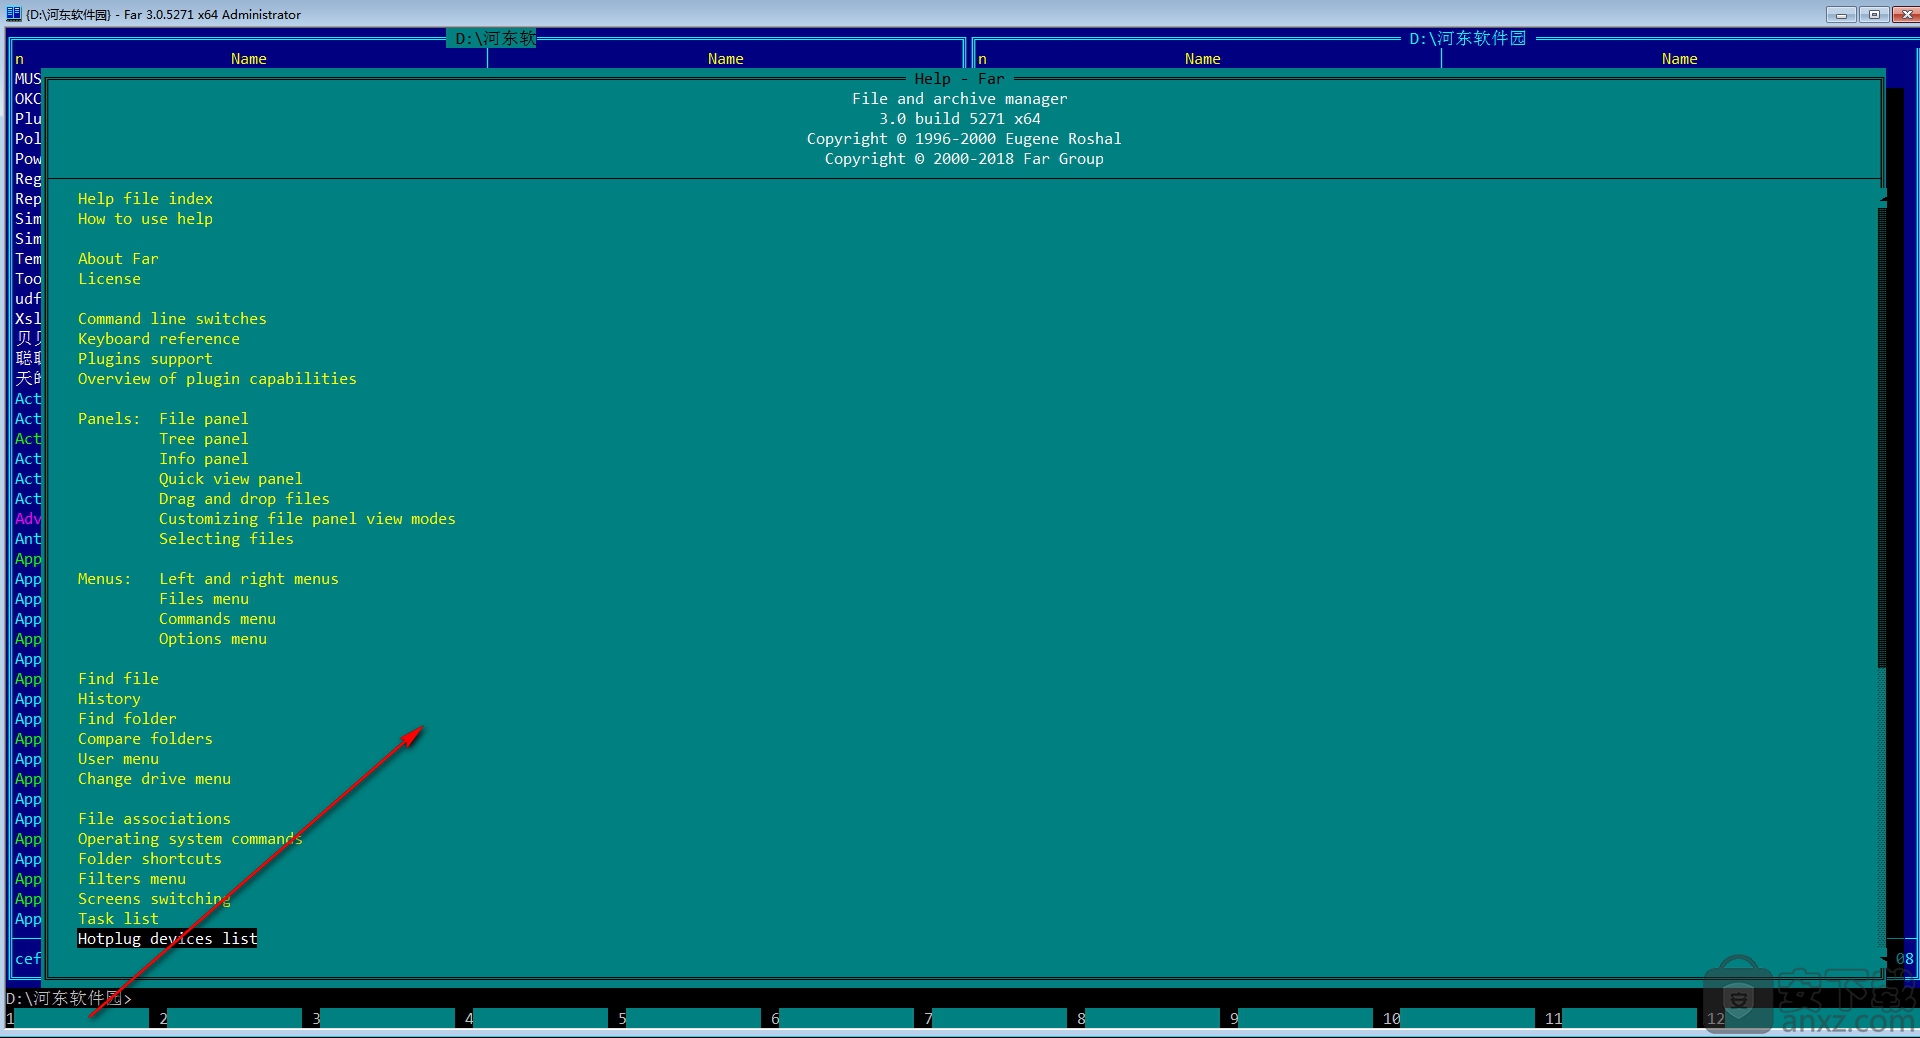
Task: Open Customizing file panel view modes topic
Action: (307, 519)
